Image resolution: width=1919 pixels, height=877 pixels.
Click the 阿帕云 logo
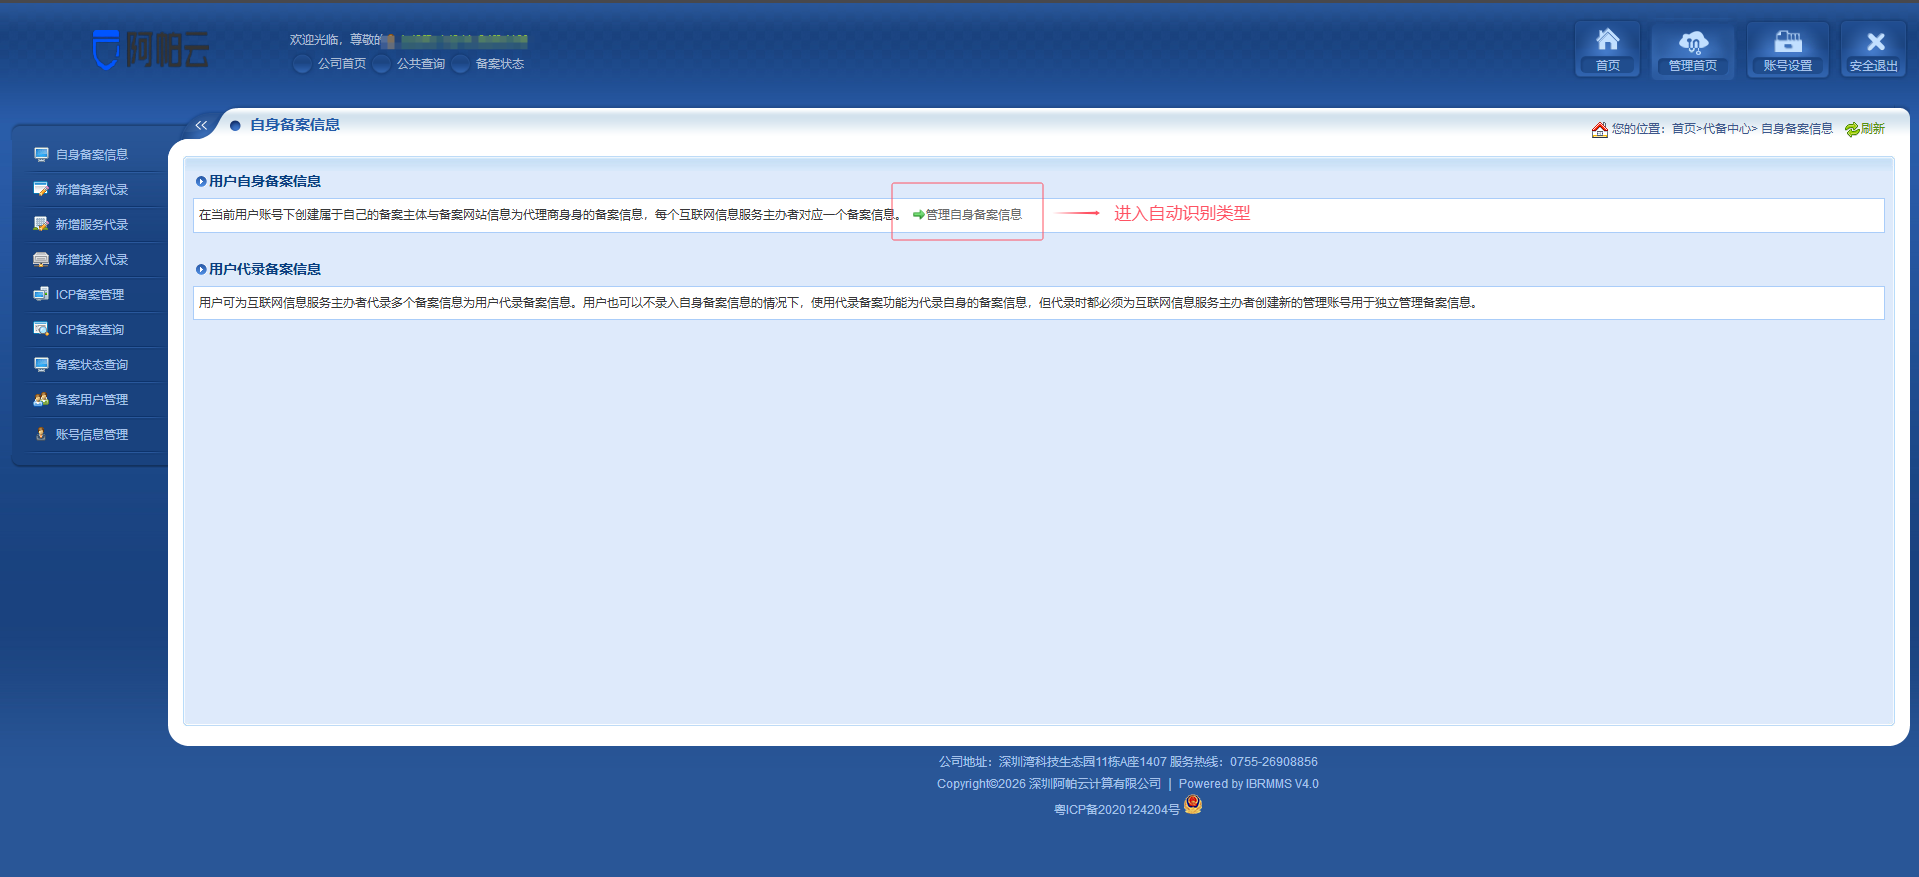tap(152, 49)
